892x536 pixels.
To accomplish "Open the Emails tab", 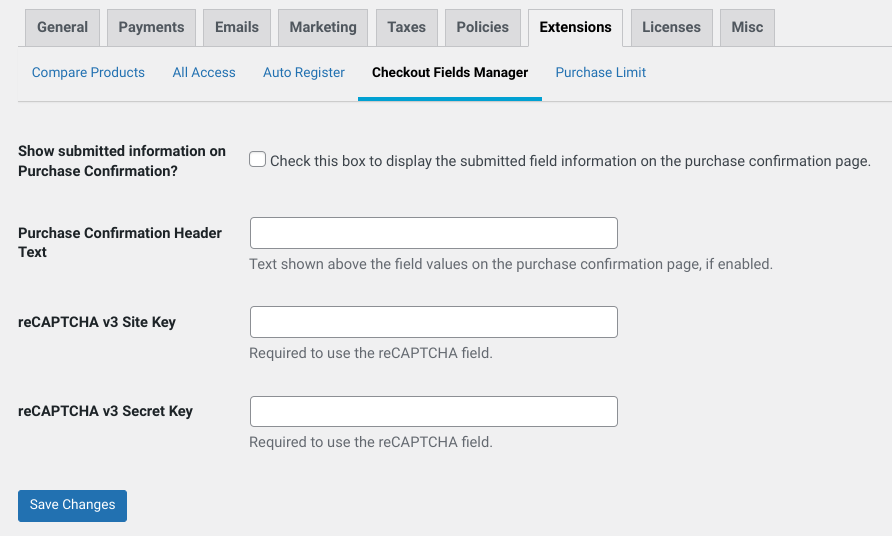I will pos(237,27).
